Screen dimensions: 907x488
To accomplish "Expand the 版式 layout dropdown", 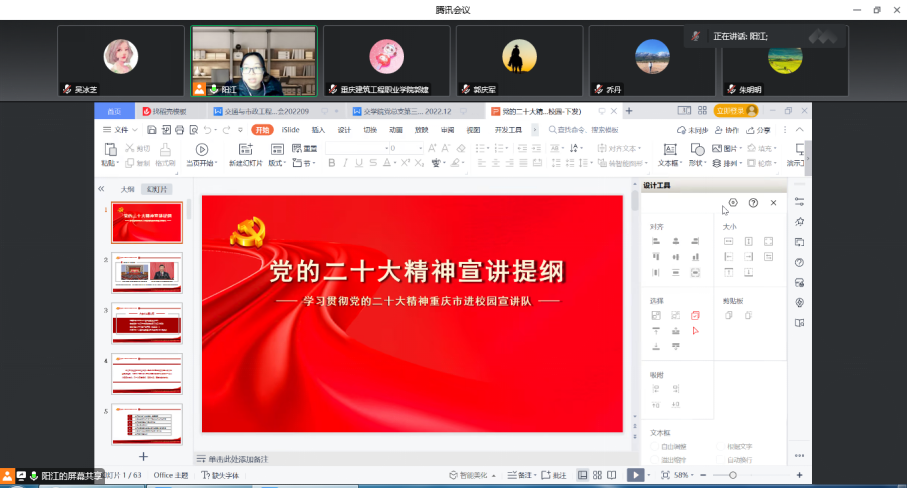I will [277, 163].
